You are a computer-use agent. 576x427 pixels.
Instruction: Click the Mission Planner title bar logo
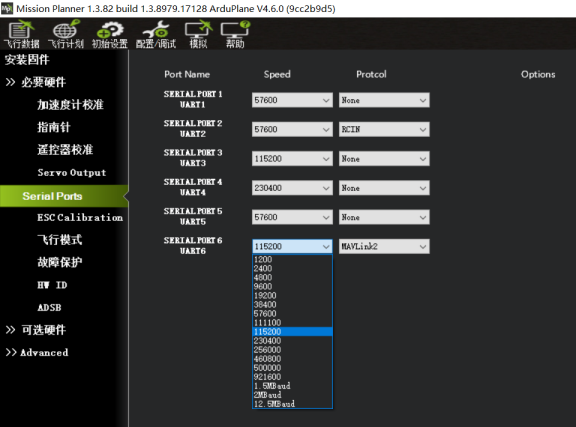click(x=7, y=8)
